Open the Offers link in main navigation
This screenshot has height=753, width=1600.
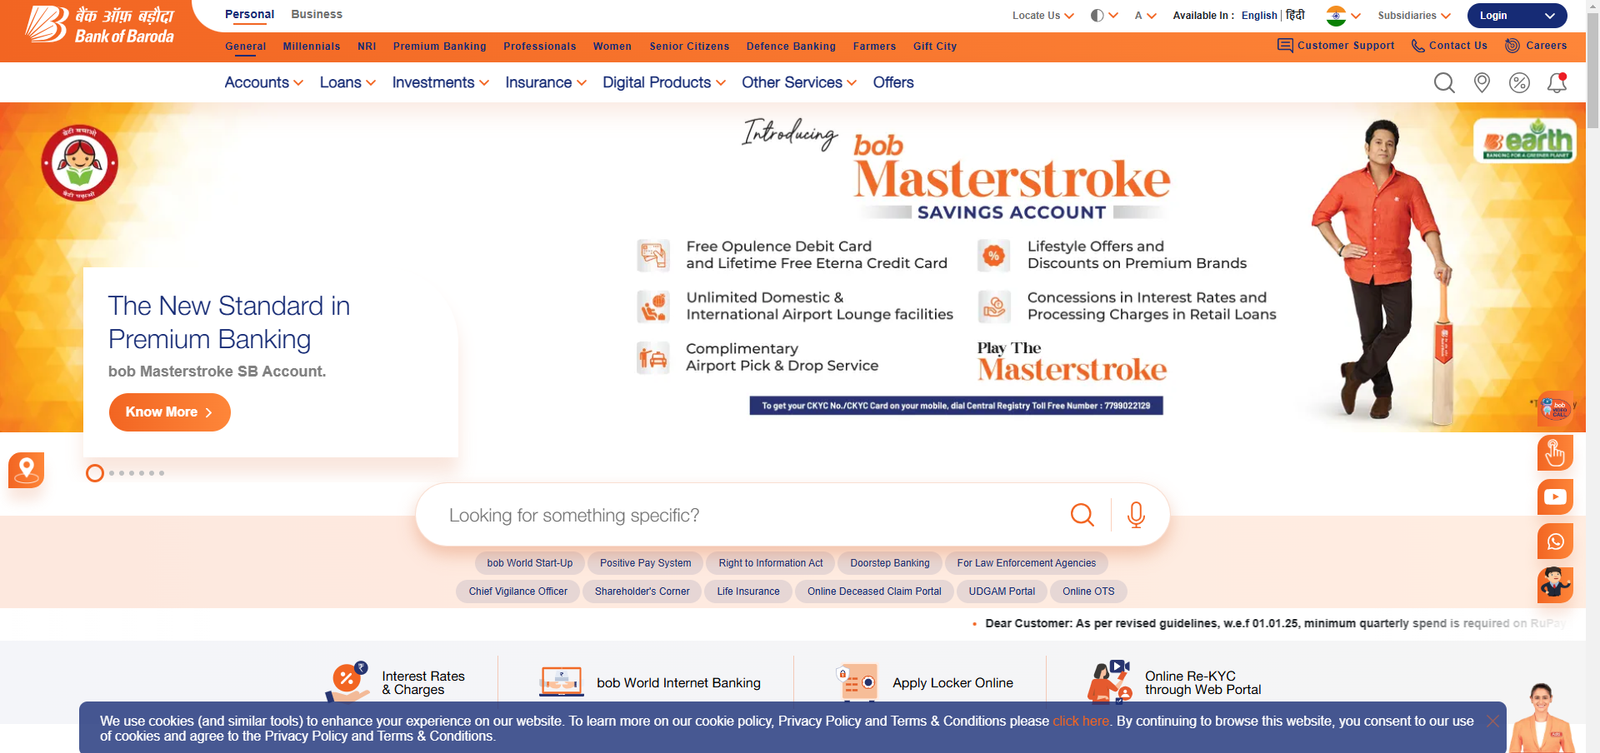click(x=893, y=82)
